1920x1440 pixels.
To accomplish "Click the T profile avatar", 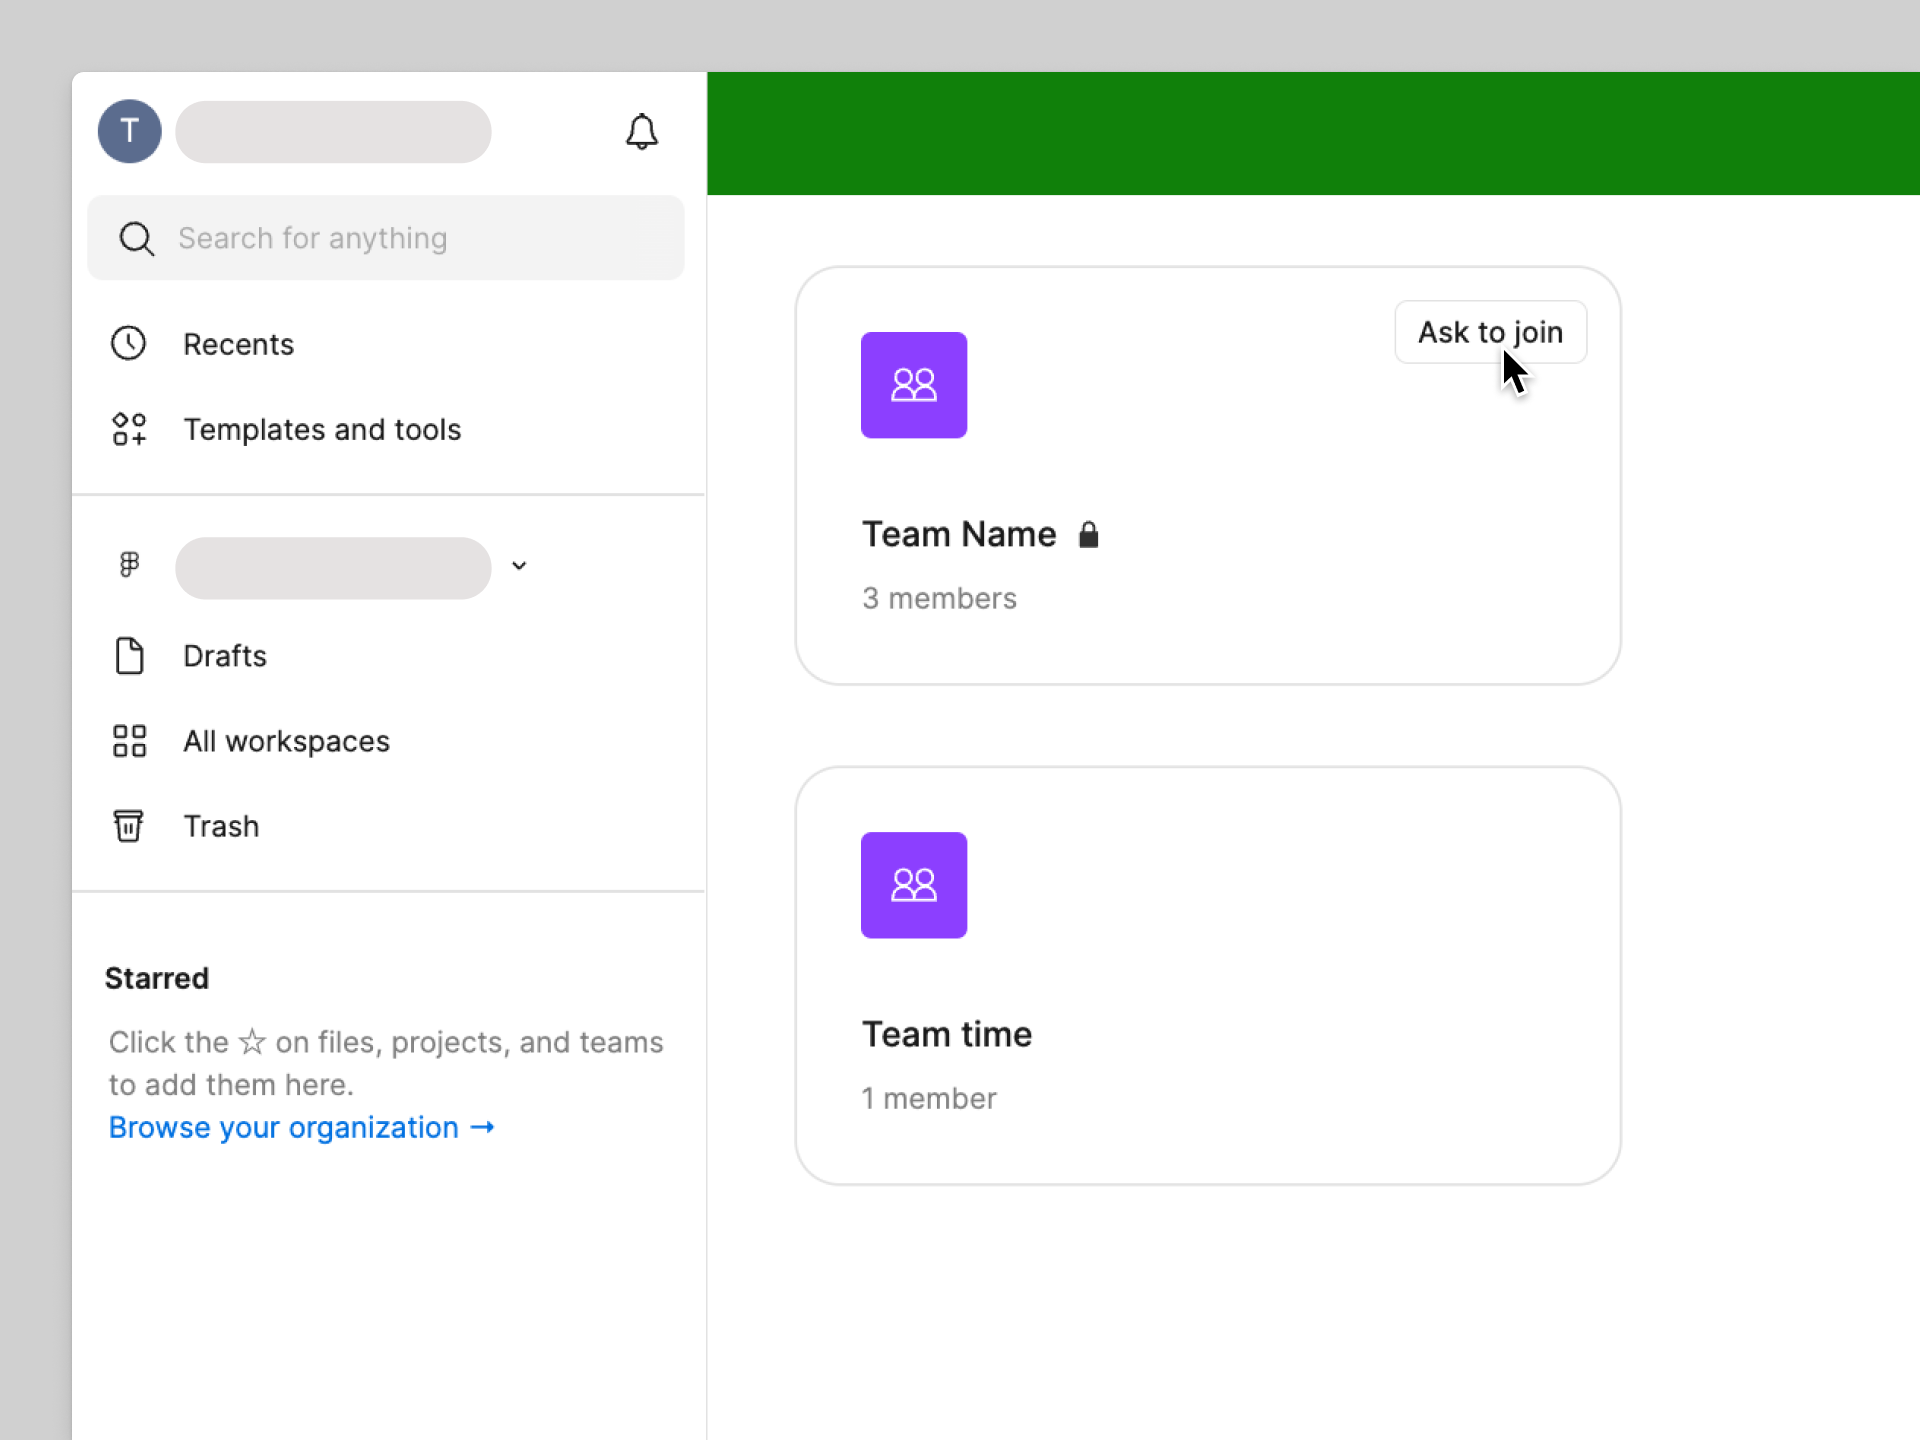I will 129,131.
